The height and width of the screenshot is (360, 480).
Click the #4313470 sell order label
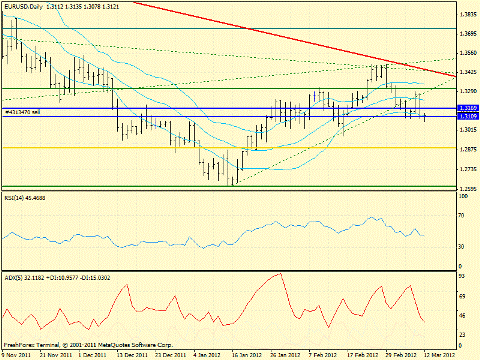[x=23, y=112]
